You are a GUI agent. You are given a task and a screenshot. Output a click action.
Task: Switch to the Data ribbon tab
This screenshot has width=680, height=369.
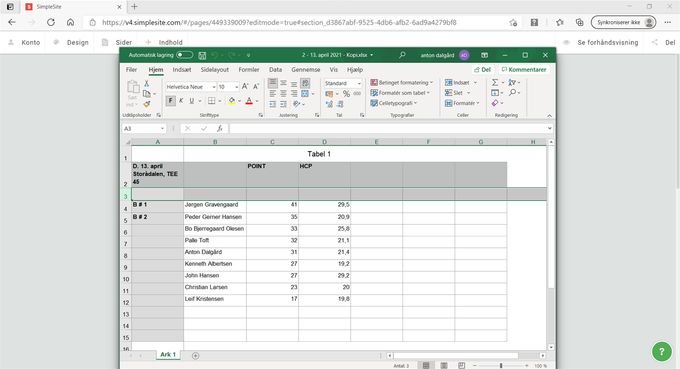click(275, 69)
